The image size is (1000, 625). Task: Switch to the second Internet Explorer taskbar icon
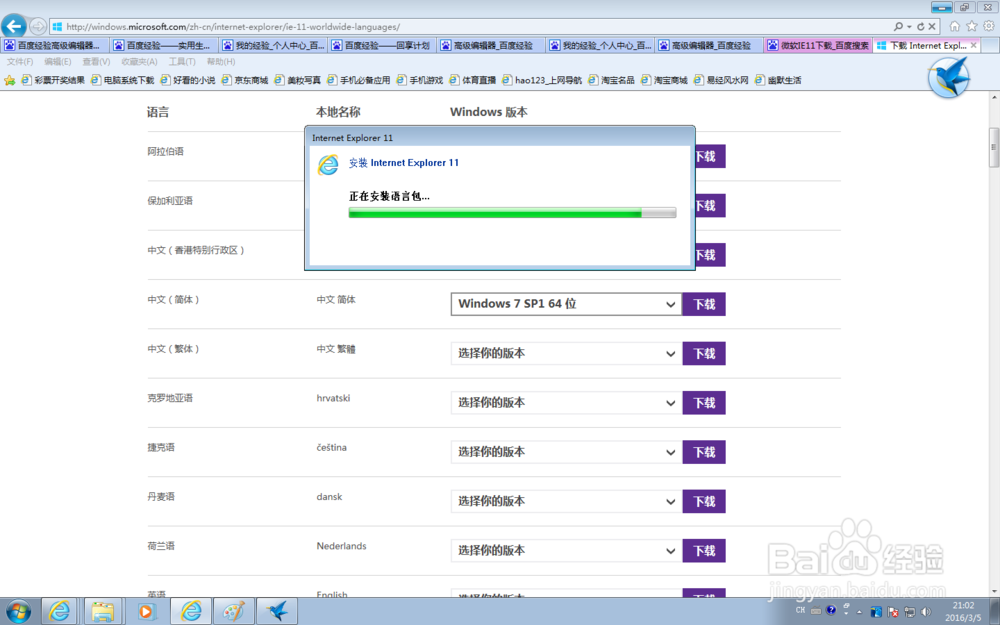pyautogui.click(x=190, y=612)
